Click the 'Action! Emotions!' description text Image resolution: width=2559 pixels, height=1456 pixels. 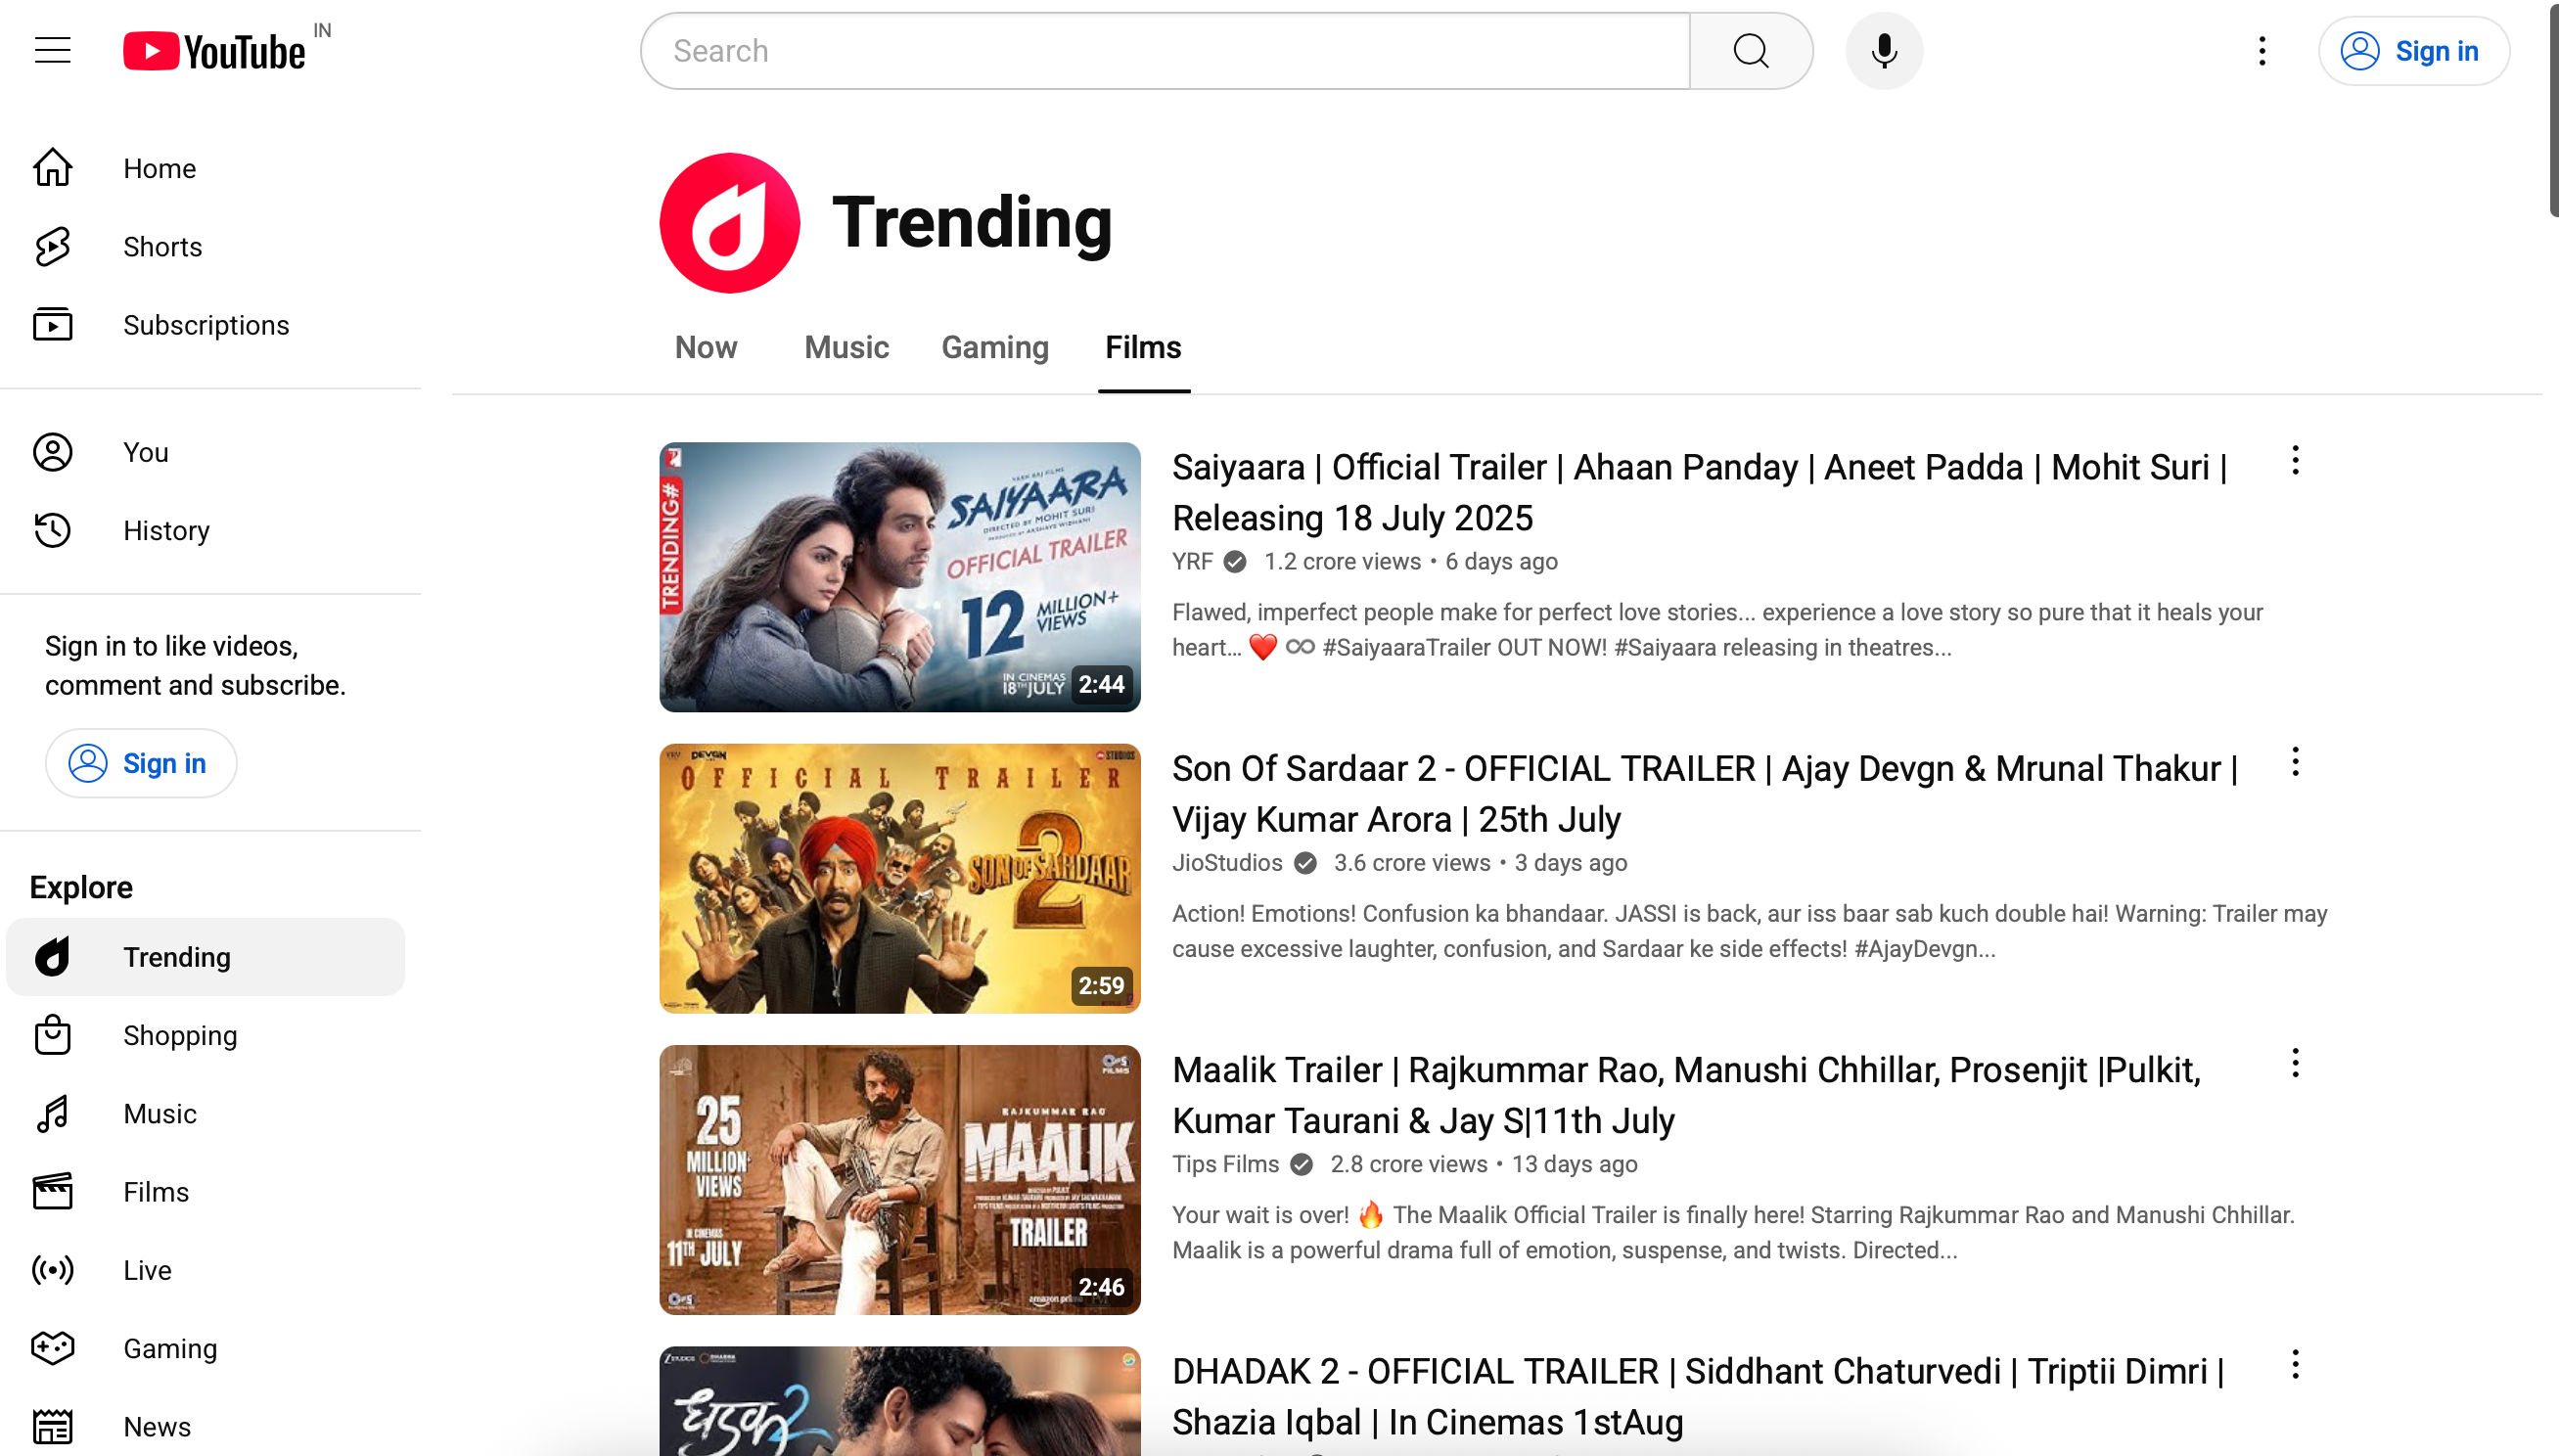click(x=1749, y=931)
